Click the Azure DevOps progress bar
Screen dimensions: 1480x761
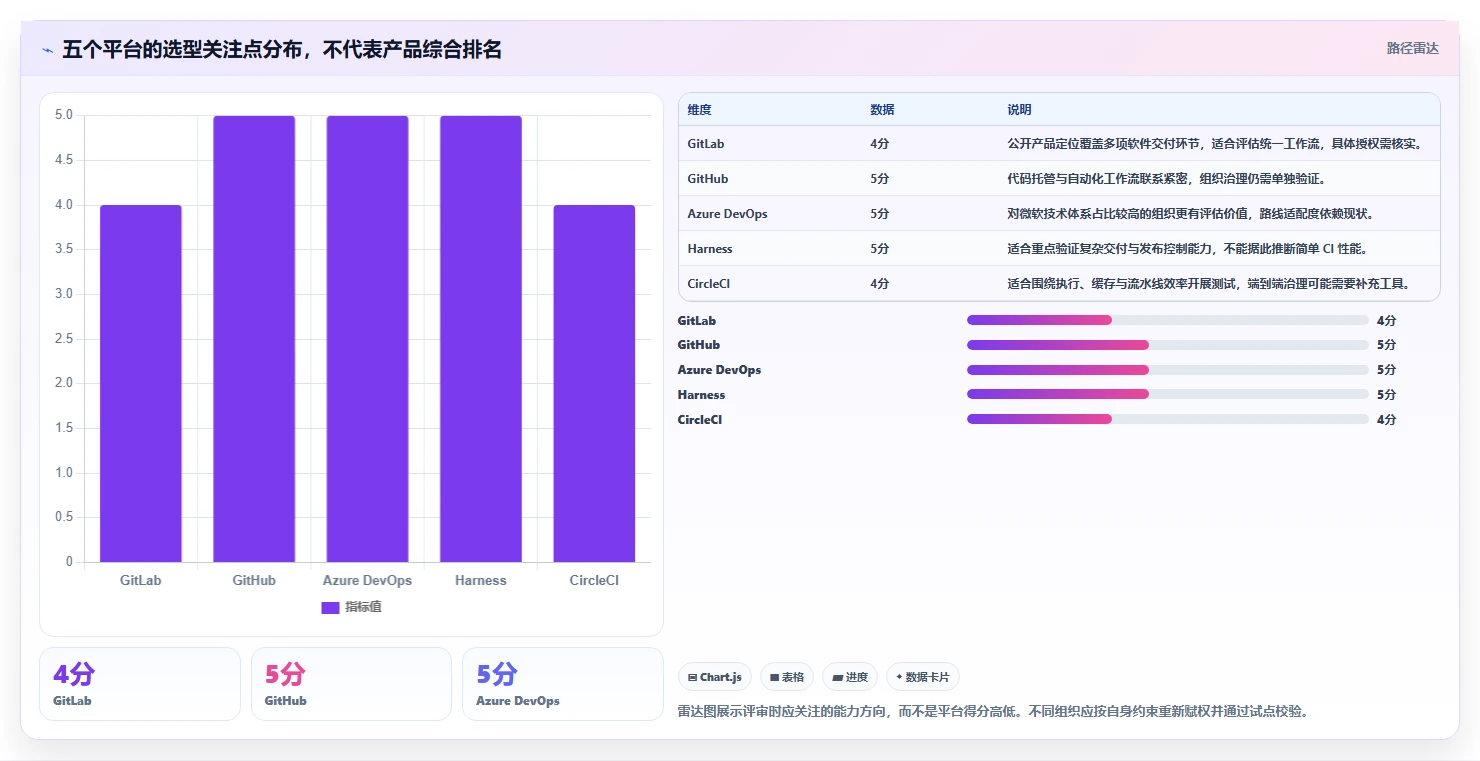[x=1167, y=370]
